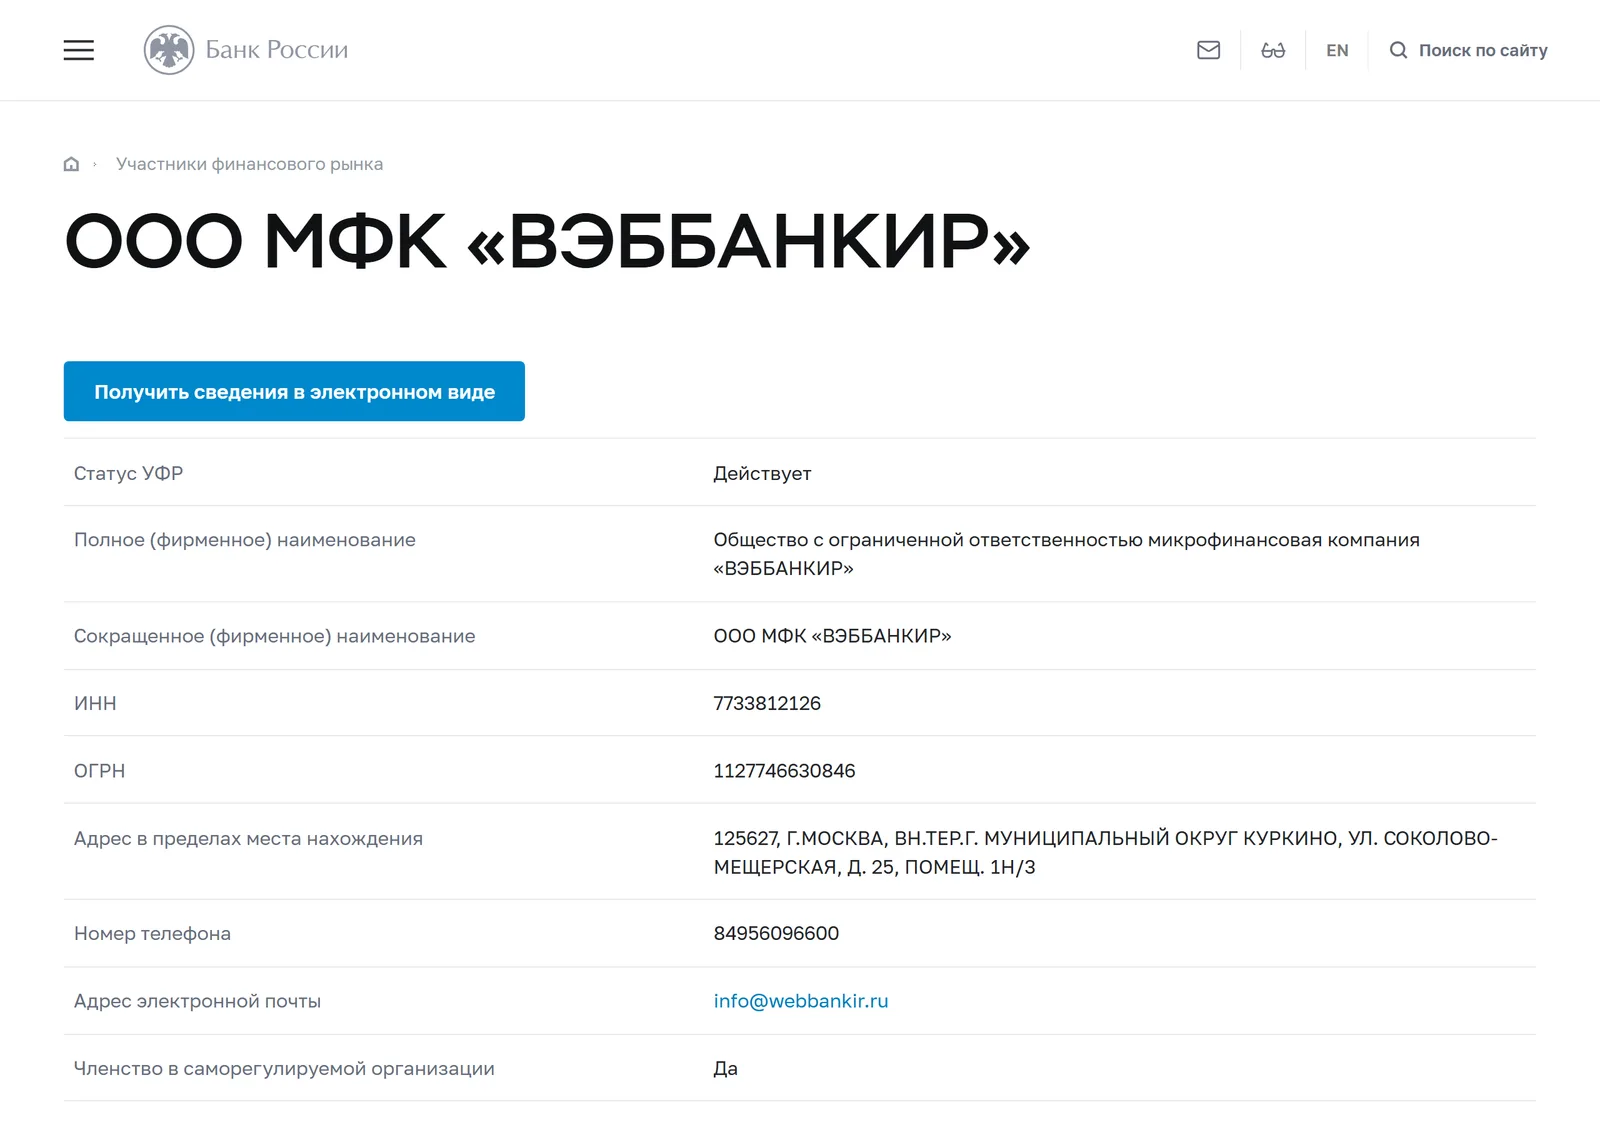The width and height of the screenshot is (1600, 1125).
Task: Open Поиск по сайту search
Action: (1468, 50)
